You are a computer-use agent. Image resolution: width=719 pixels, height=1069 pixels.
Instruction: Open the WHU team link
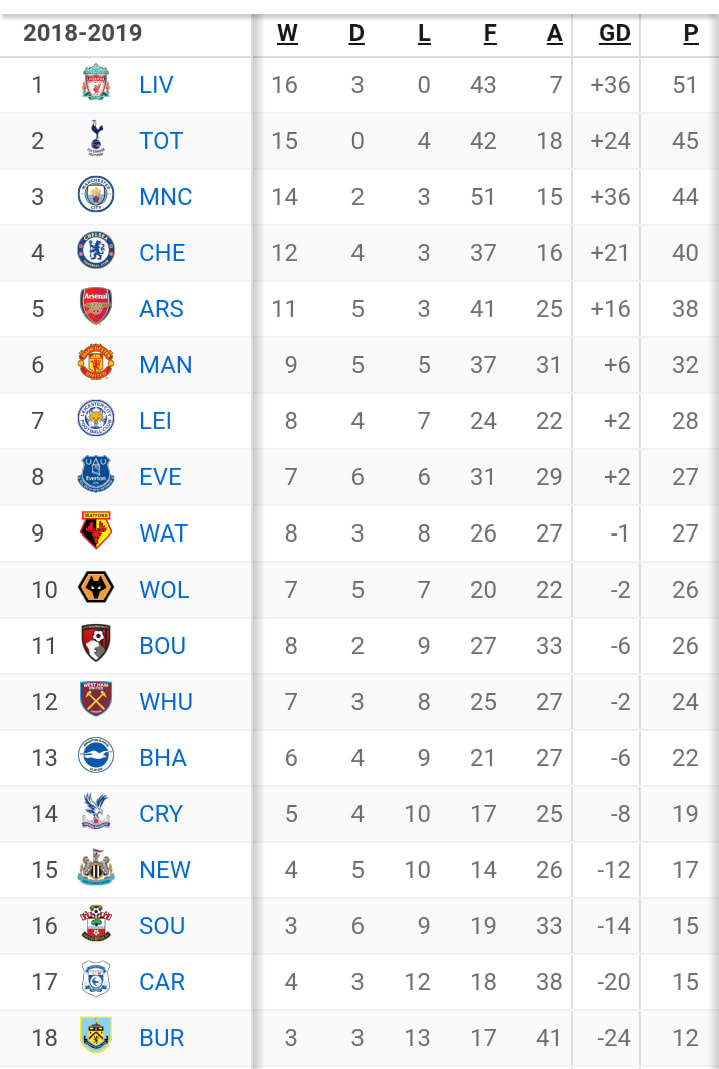pos(166,701)
